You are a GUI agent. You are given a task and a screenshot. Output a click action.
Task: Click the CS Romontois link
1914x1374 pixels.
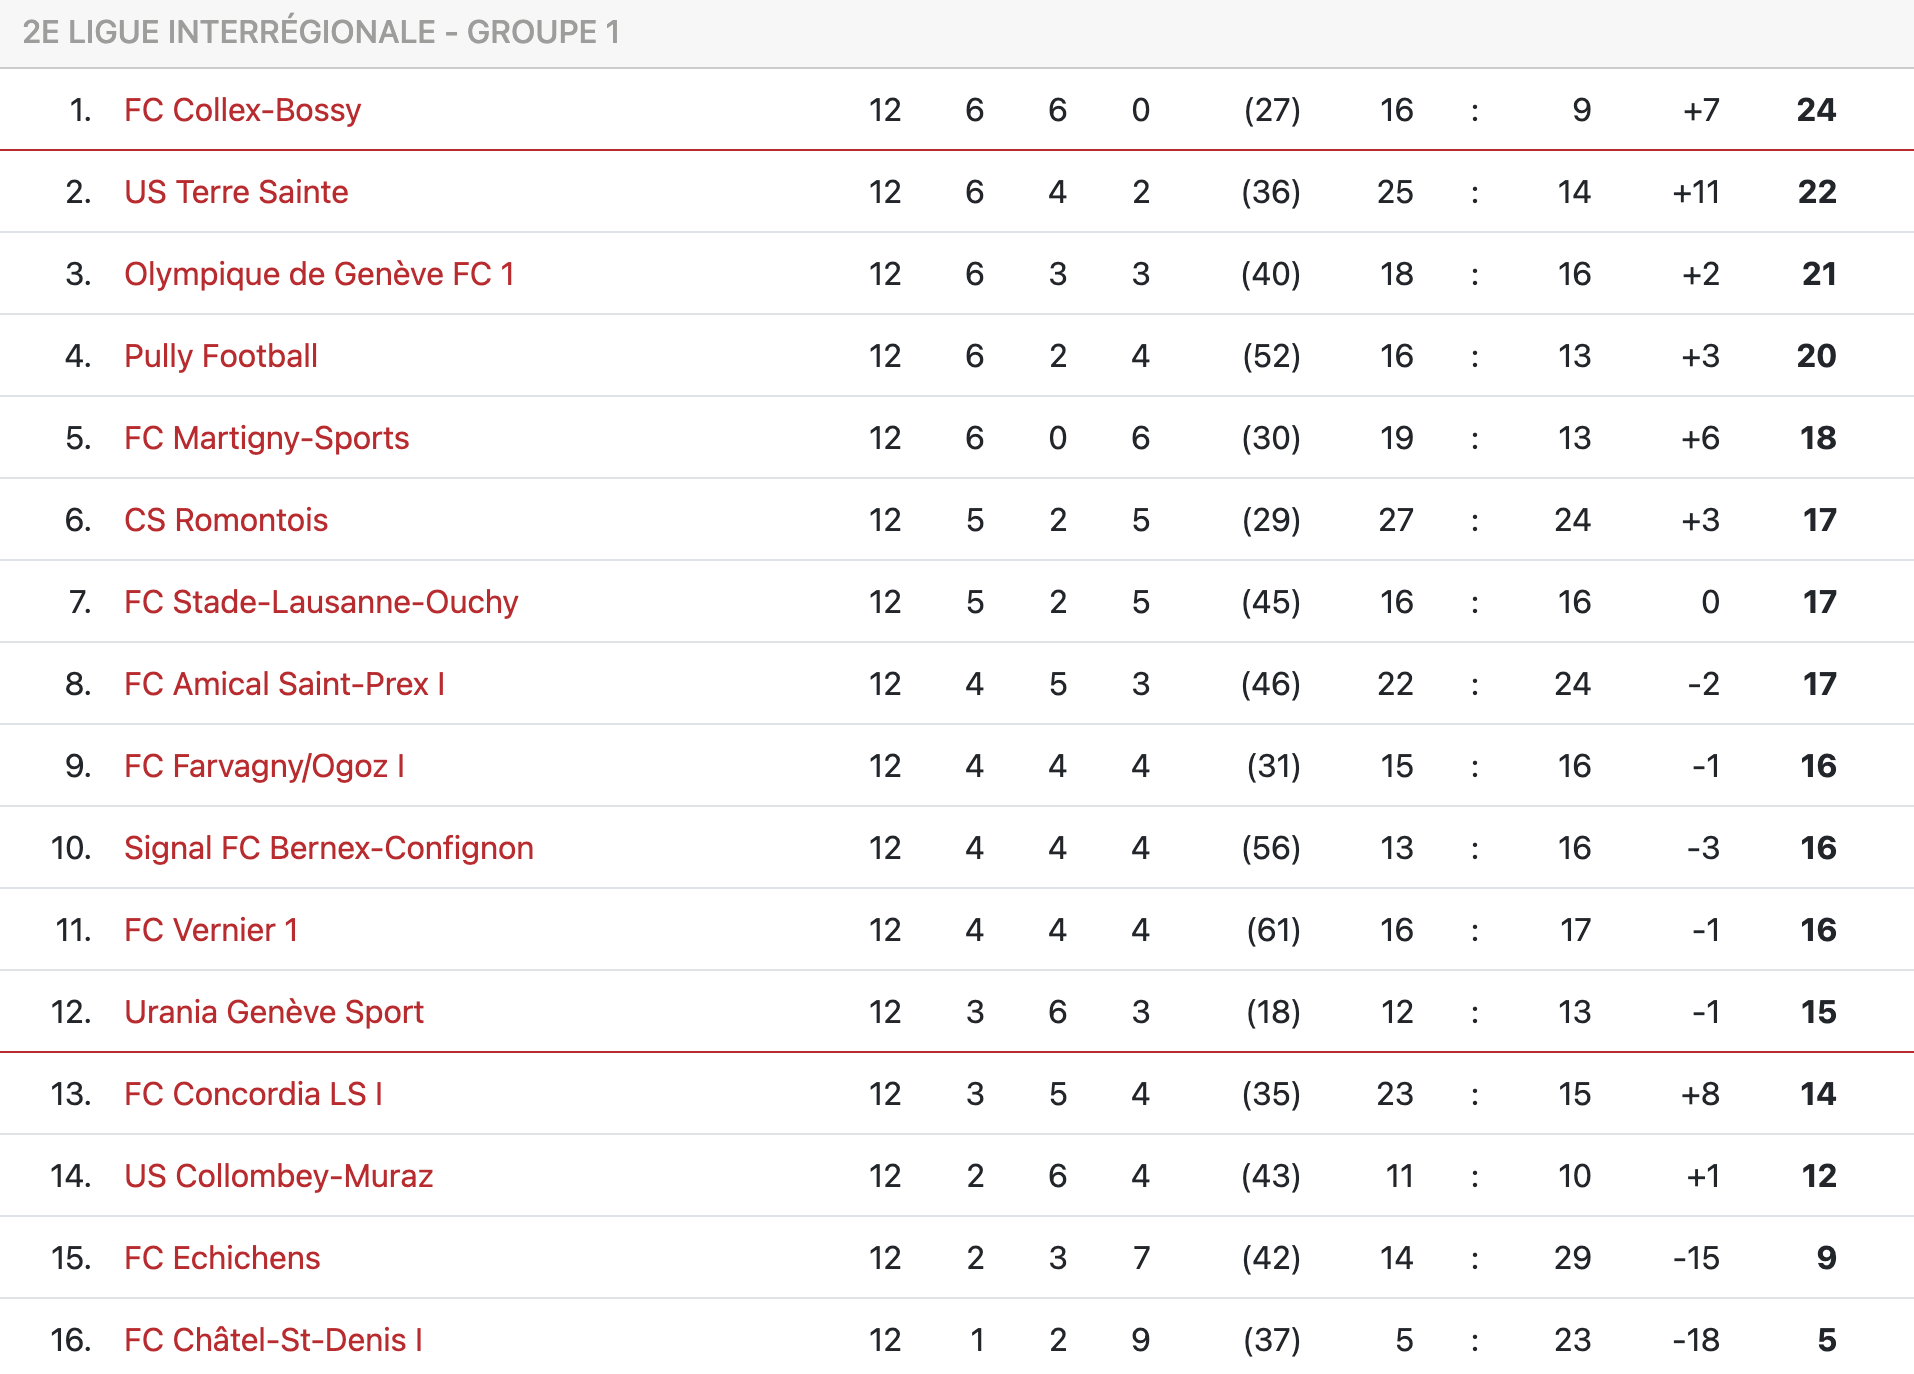click(x=226, y=520)
